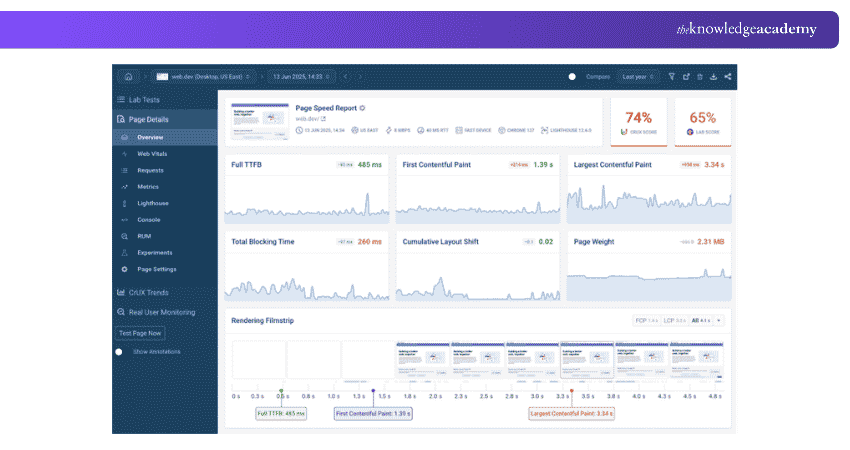This screenshot has width=850, height=450.
Task: Click the green Full TTFB timeline marker
Action: [x=281, y=390]
